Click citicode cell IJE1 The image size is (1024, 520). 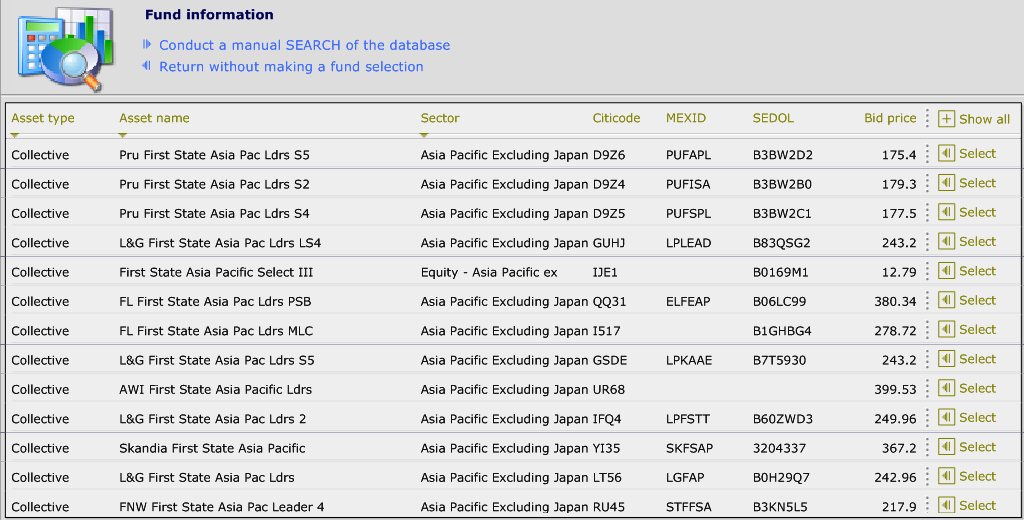pyautogui.click(x=605, y=272)
